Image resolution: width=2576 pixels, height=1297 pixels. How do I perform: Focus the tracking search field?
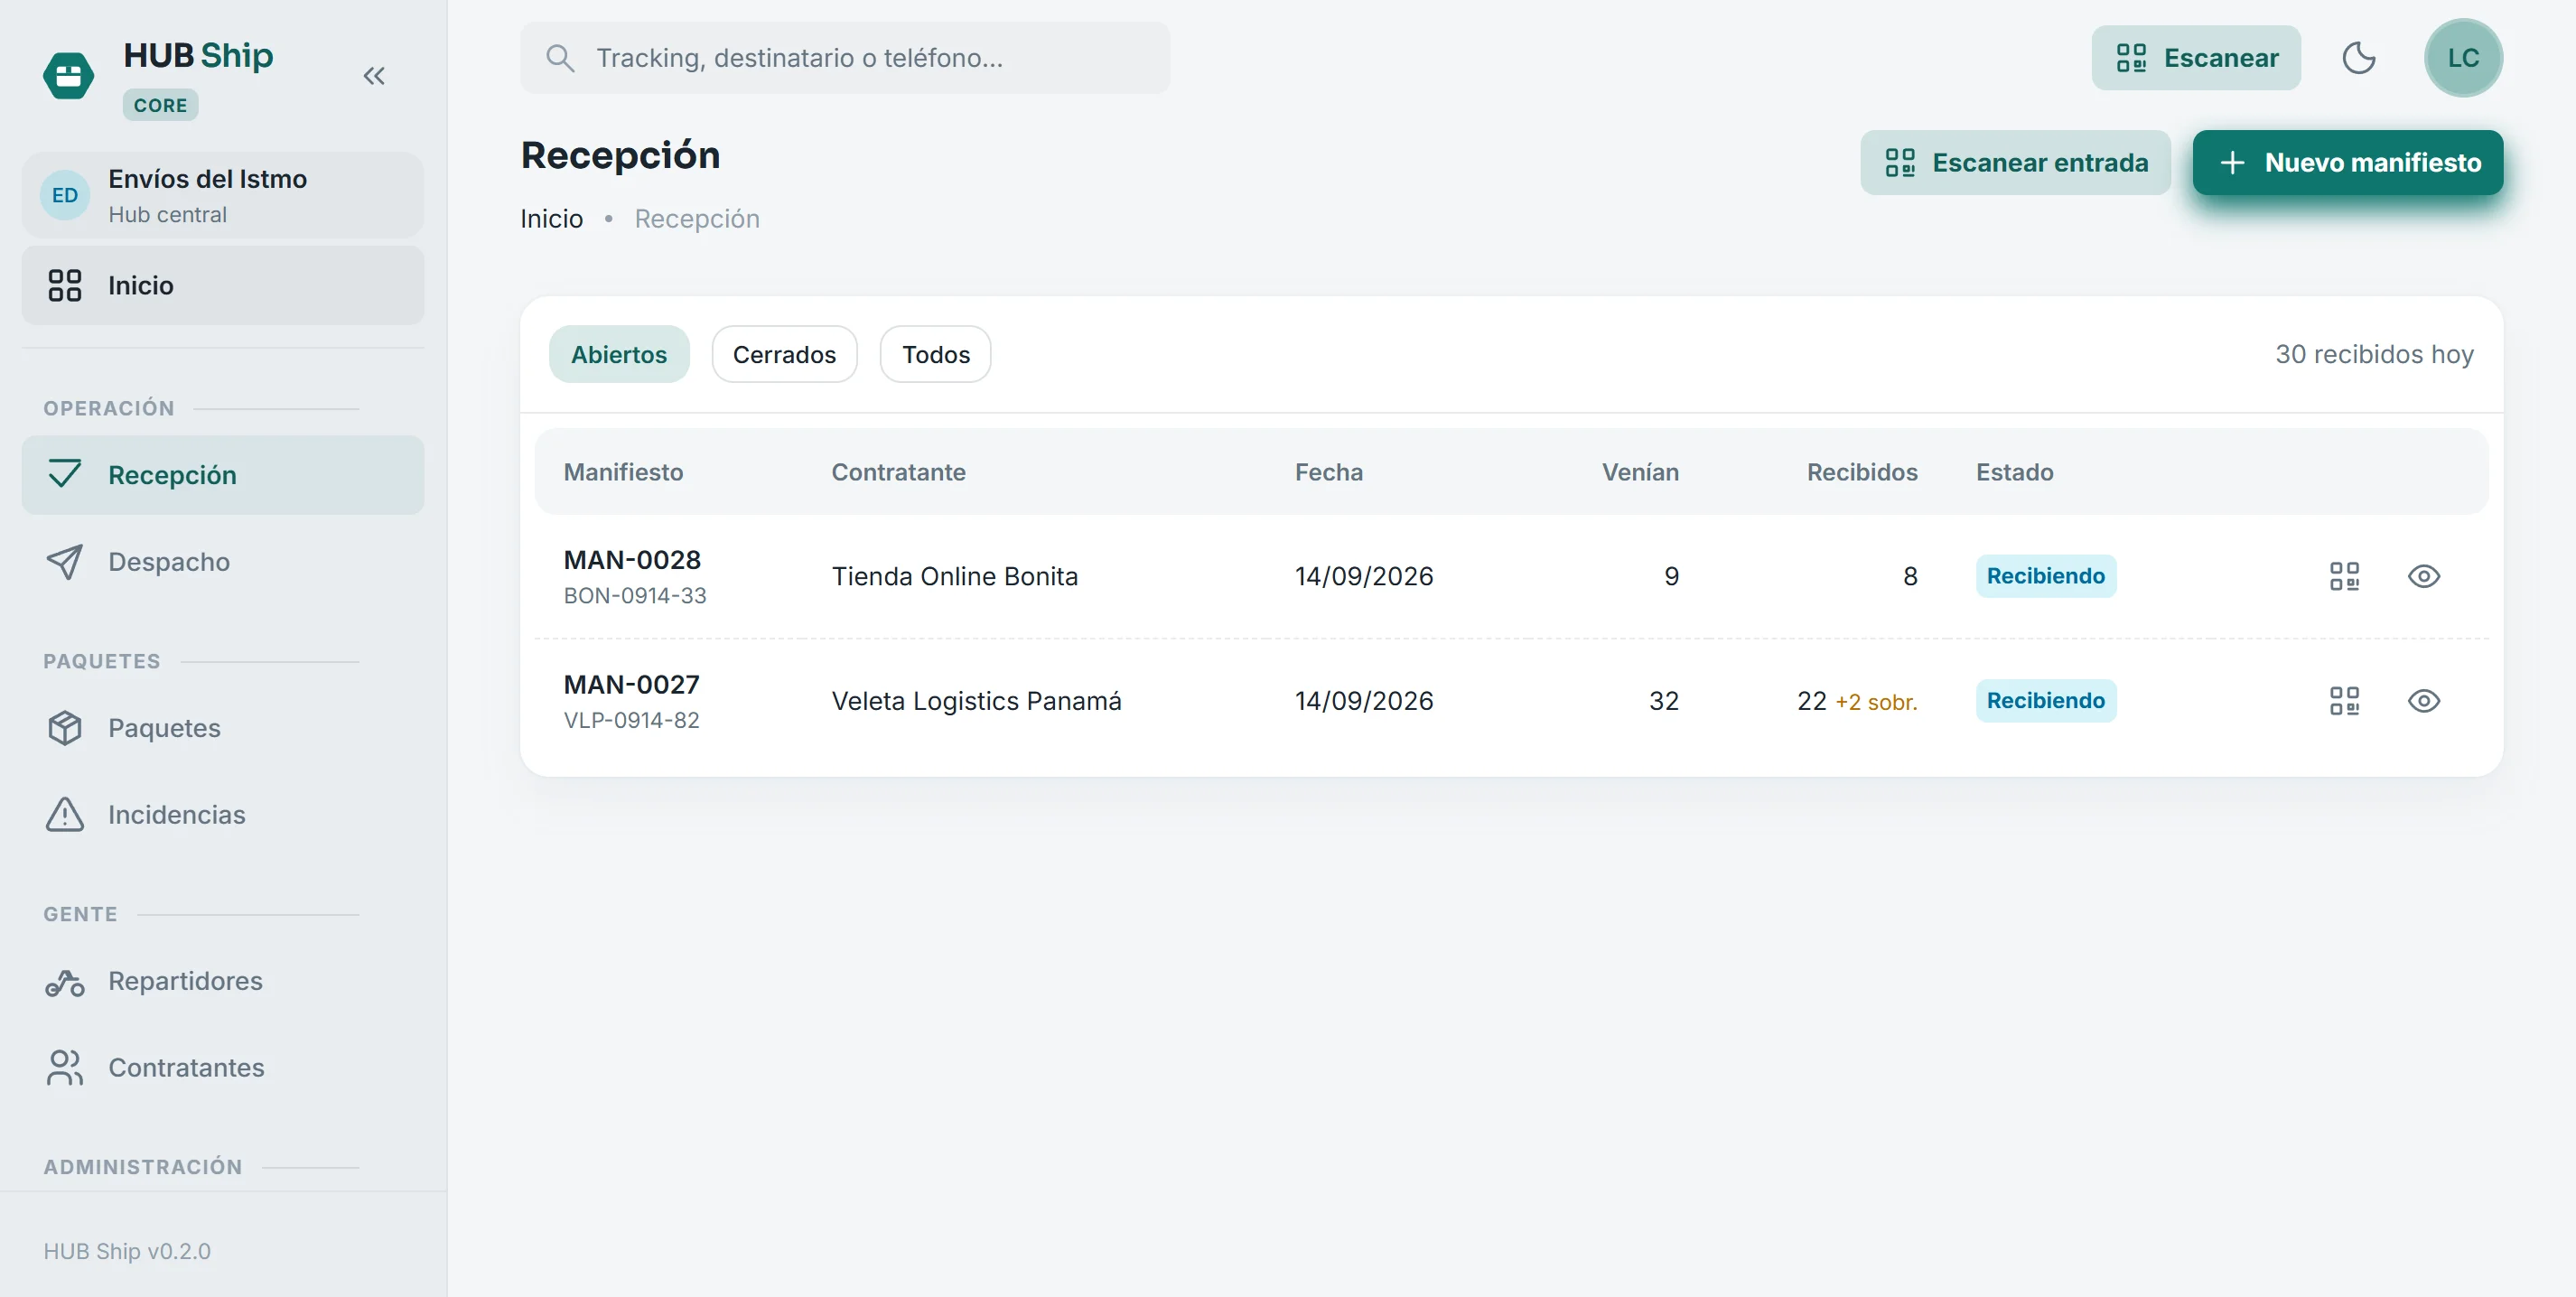845,58
